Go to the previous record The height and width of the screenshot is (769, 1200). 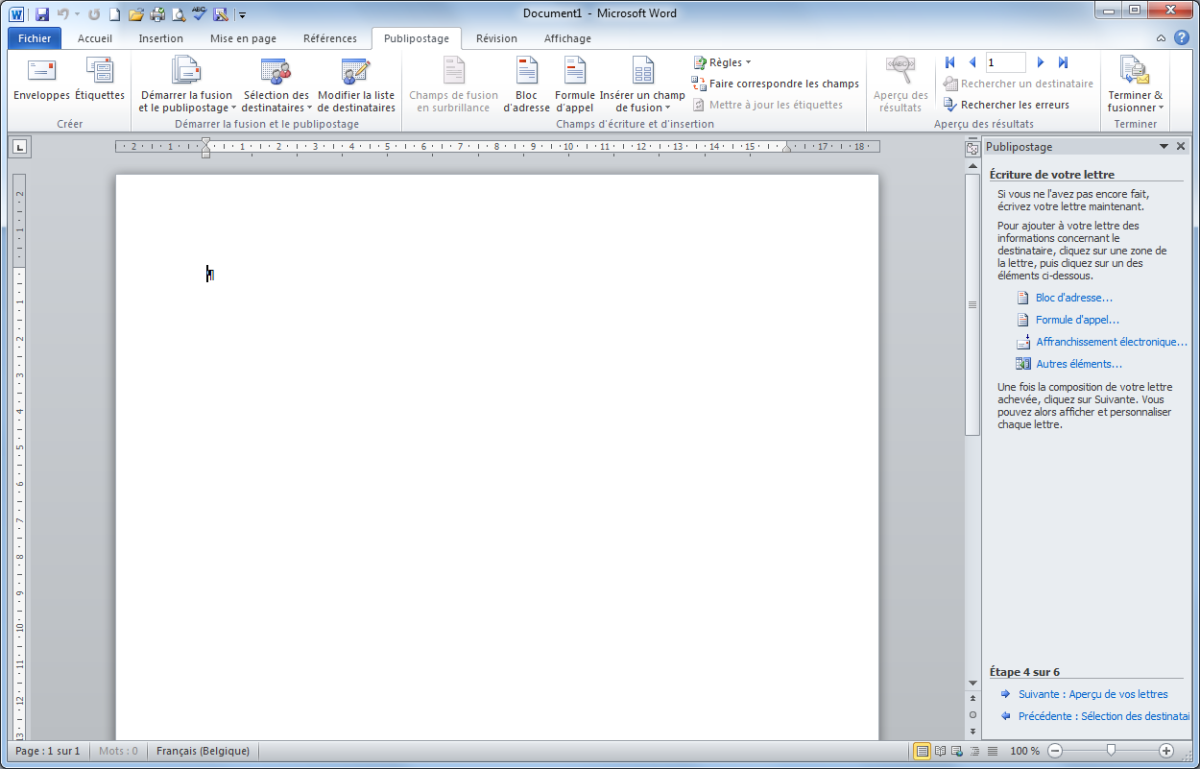[972, 62]
